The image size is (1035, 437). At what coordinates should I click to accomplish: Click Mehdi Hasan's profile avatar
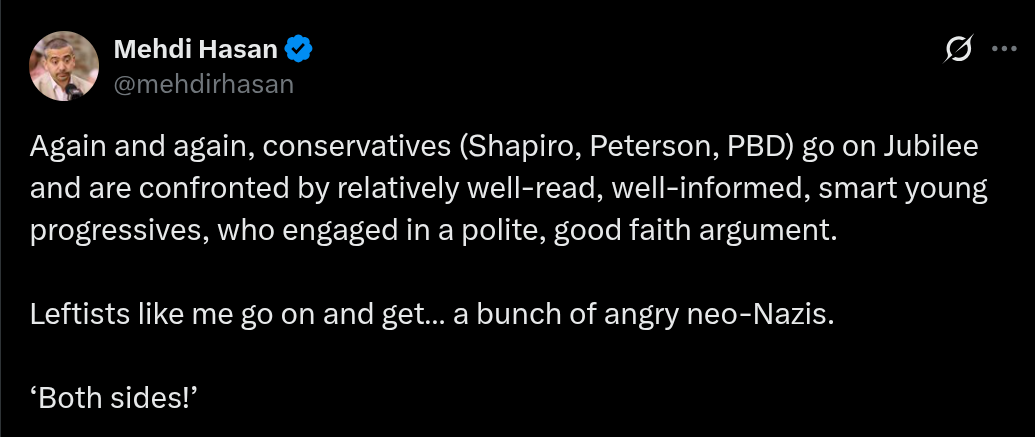[64, 66]
